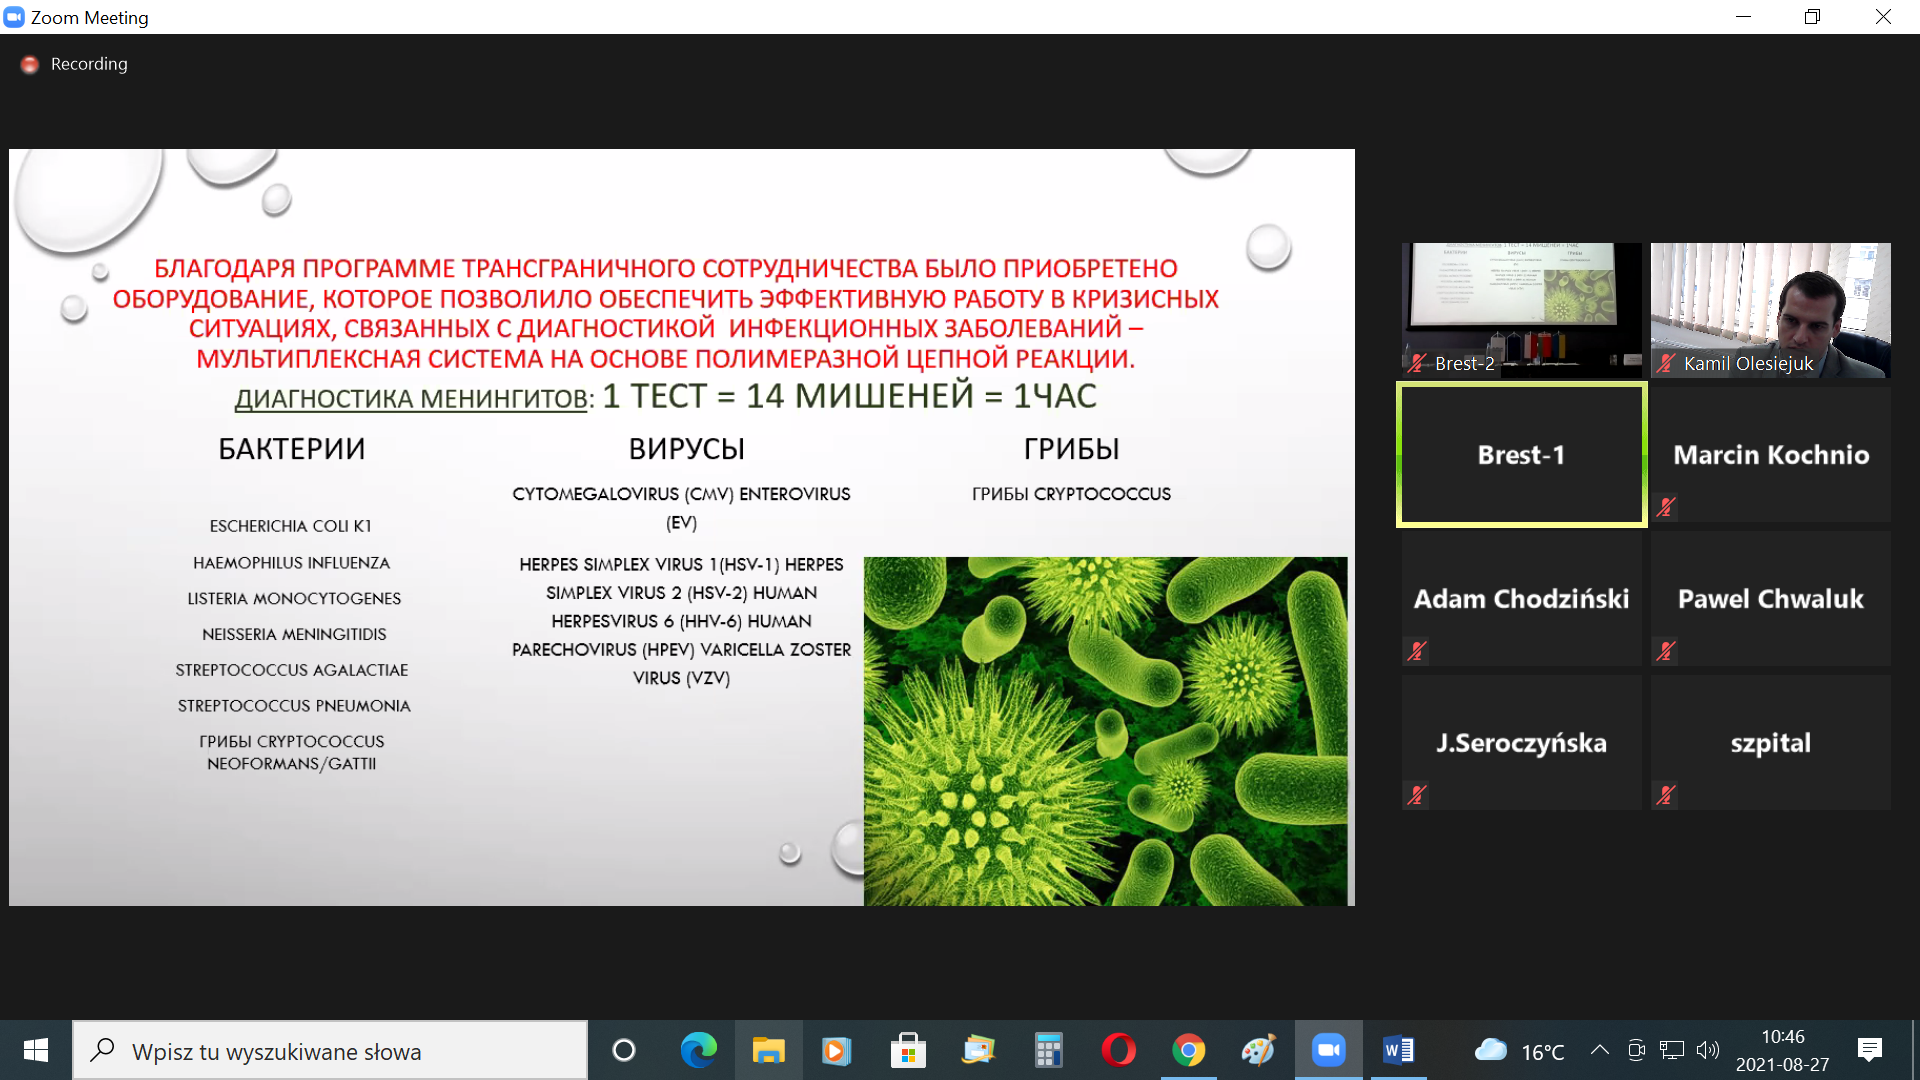Click the Windows search input box
Viewport: 1920px width, 1080px height.
point(330,1051)
